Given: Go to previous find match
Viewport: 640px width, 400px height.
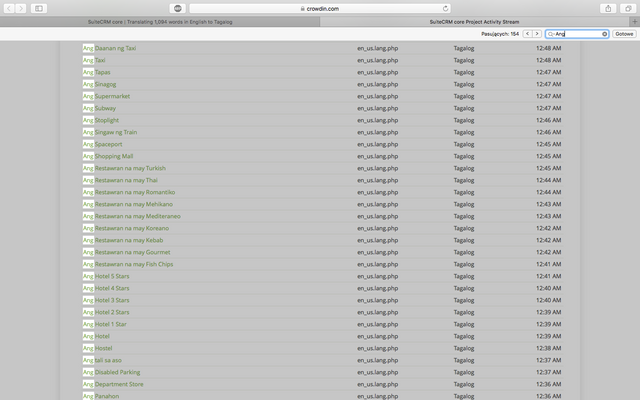Looking at the screenshot, I should pyautogui.click(x=527, y=34).
